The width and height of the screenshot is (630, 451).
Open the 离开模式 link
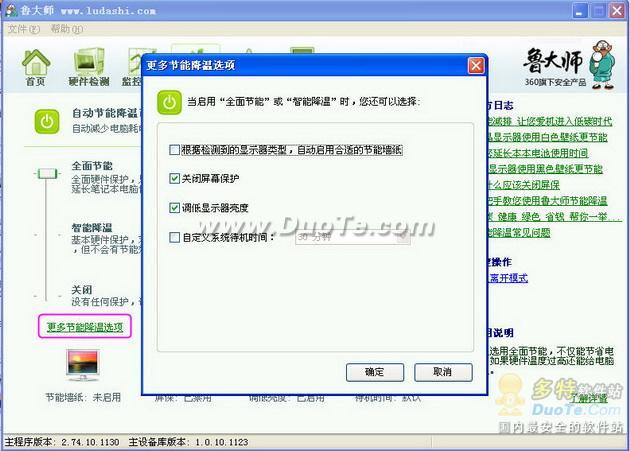pyautogui.click(x=509, y=278)
